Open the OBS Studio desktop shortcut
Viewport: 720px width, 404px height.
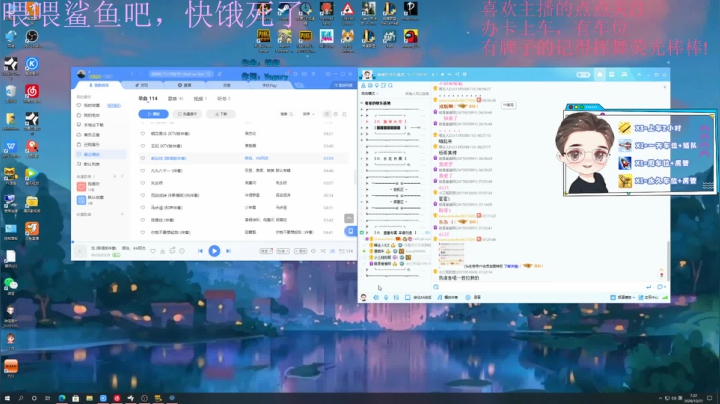(x=32, y=39)
